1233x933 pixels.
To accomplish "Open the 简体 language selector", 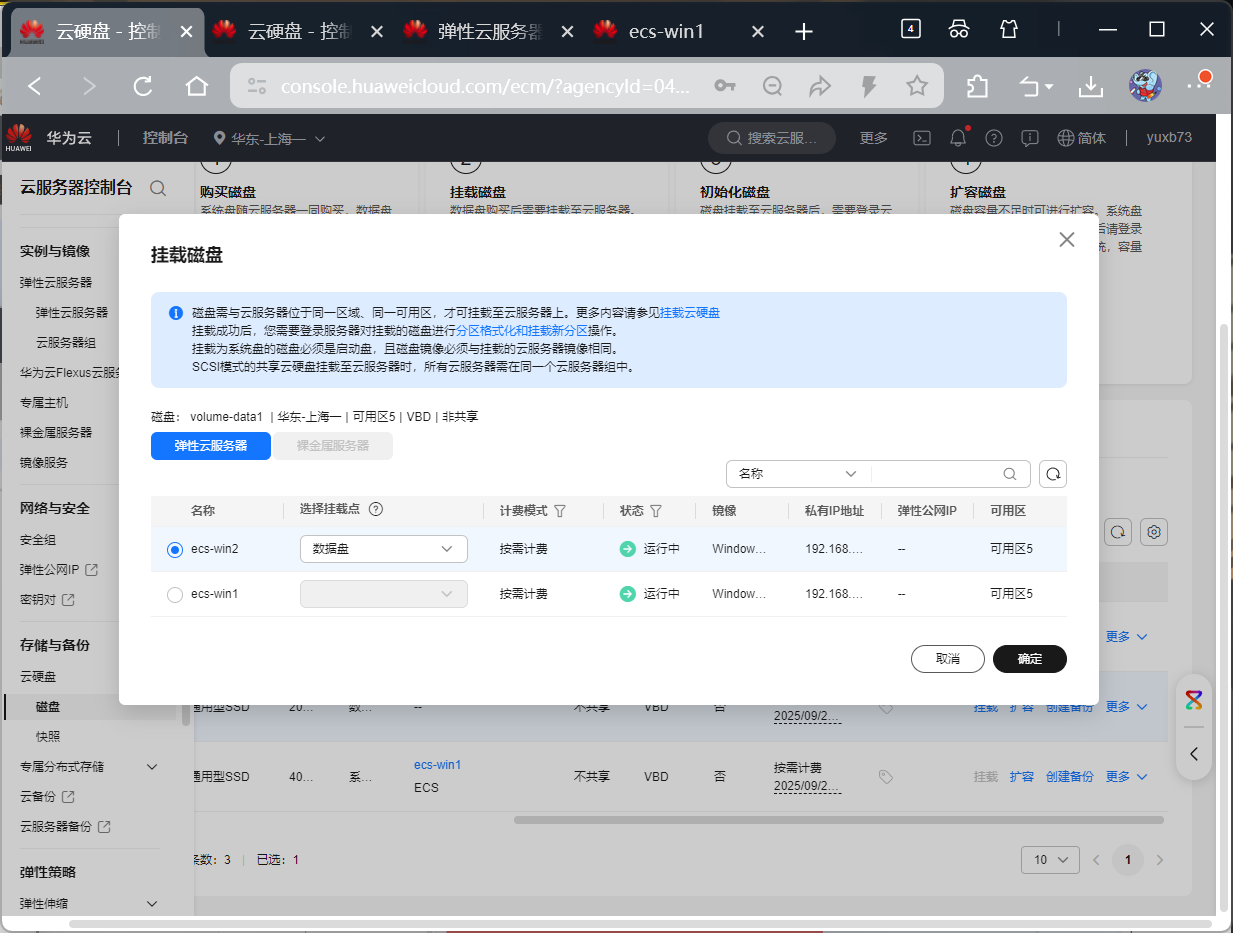I will click(x=1082, y=138).
